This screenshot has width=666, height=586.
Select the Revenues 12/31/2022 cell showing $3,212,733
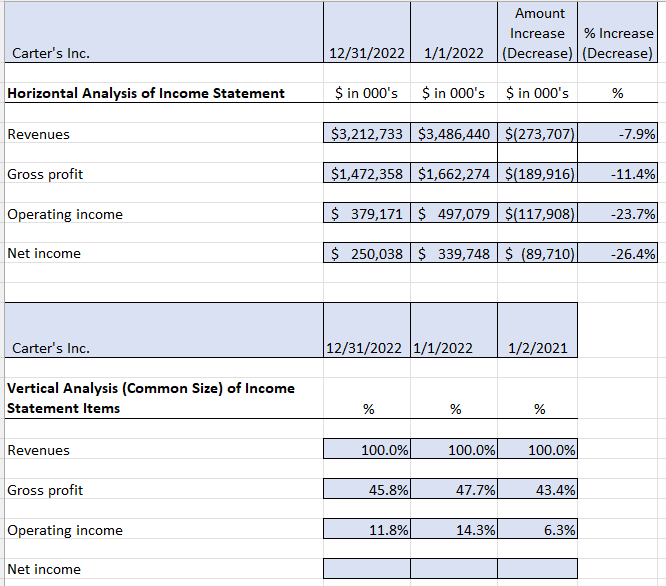tap(367, 133)
